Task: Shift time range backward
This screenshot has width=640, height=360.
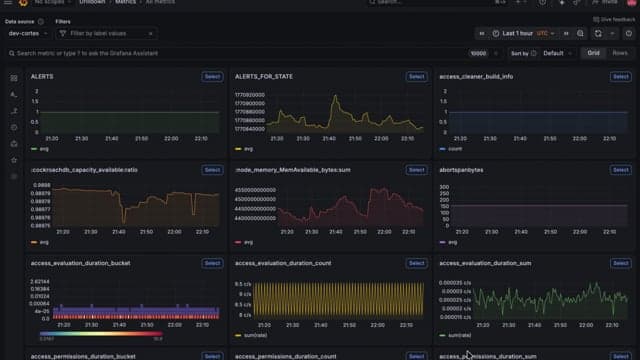Action: 482,33
